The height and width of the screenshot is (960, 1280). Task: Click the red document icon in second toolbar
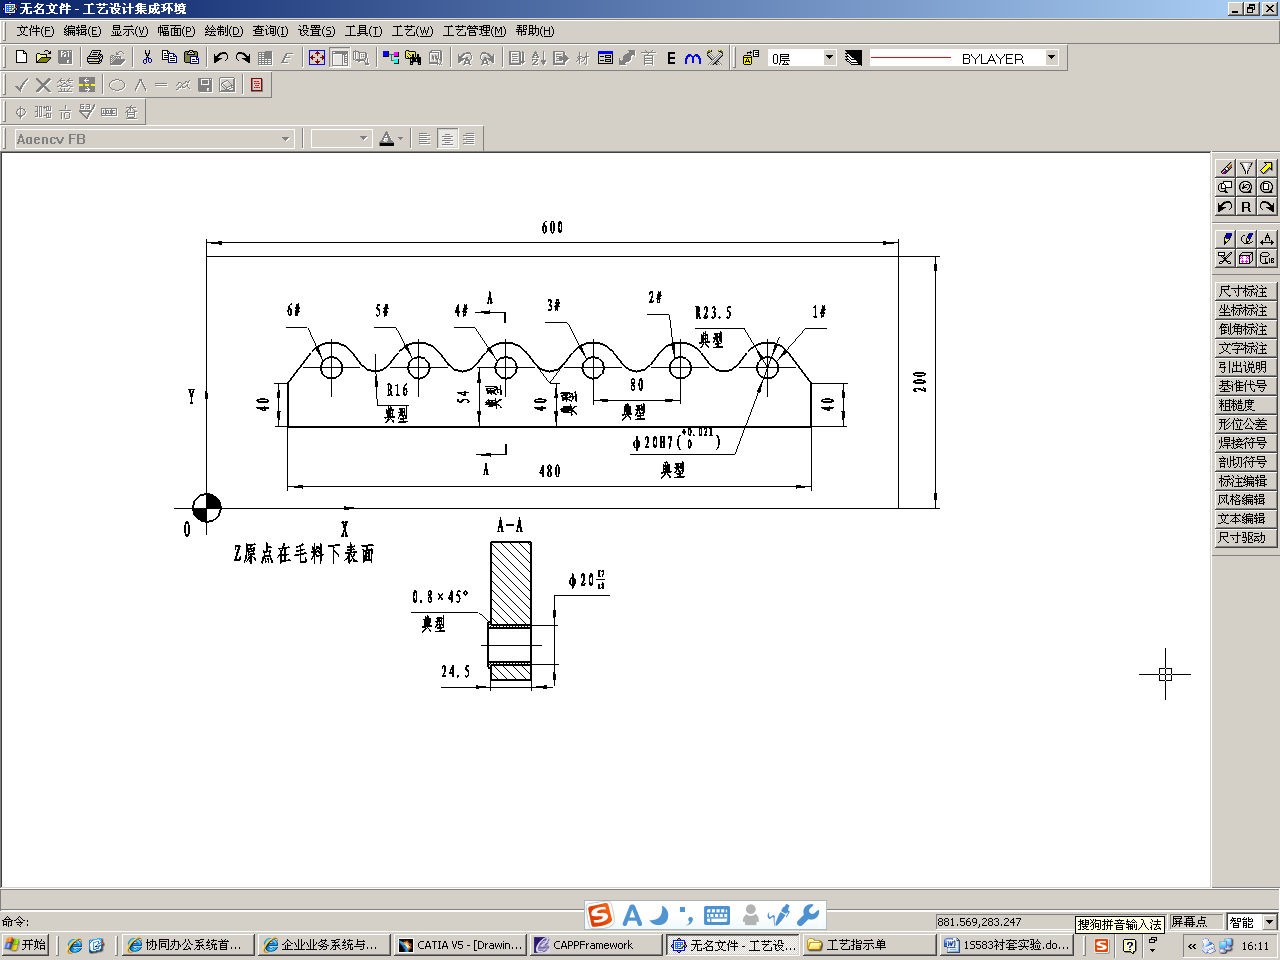coord(257,85)
